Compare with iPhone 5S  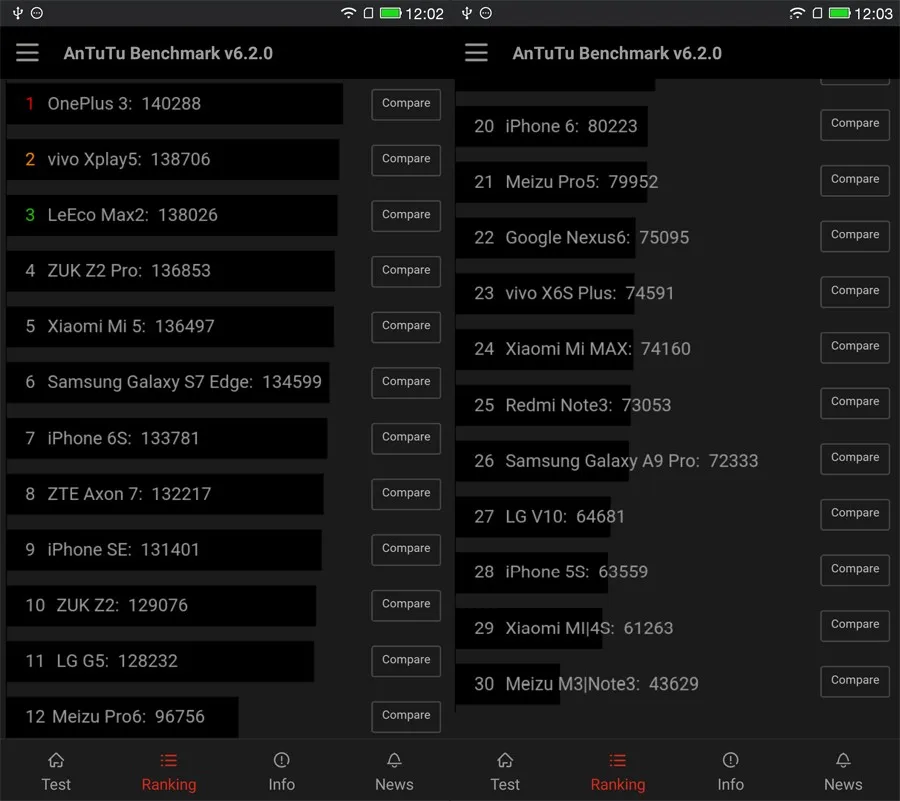pos(855,569)
